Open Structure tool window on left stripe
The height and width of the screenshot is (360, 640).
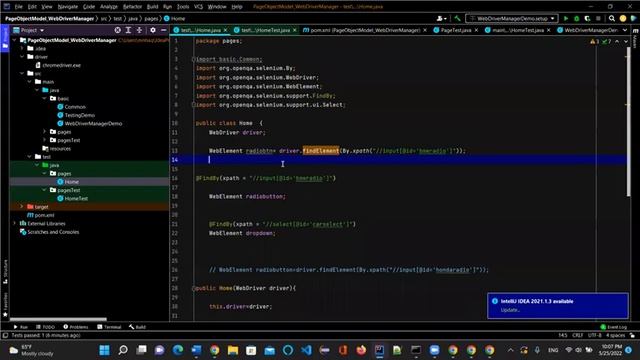coord(5,271)
